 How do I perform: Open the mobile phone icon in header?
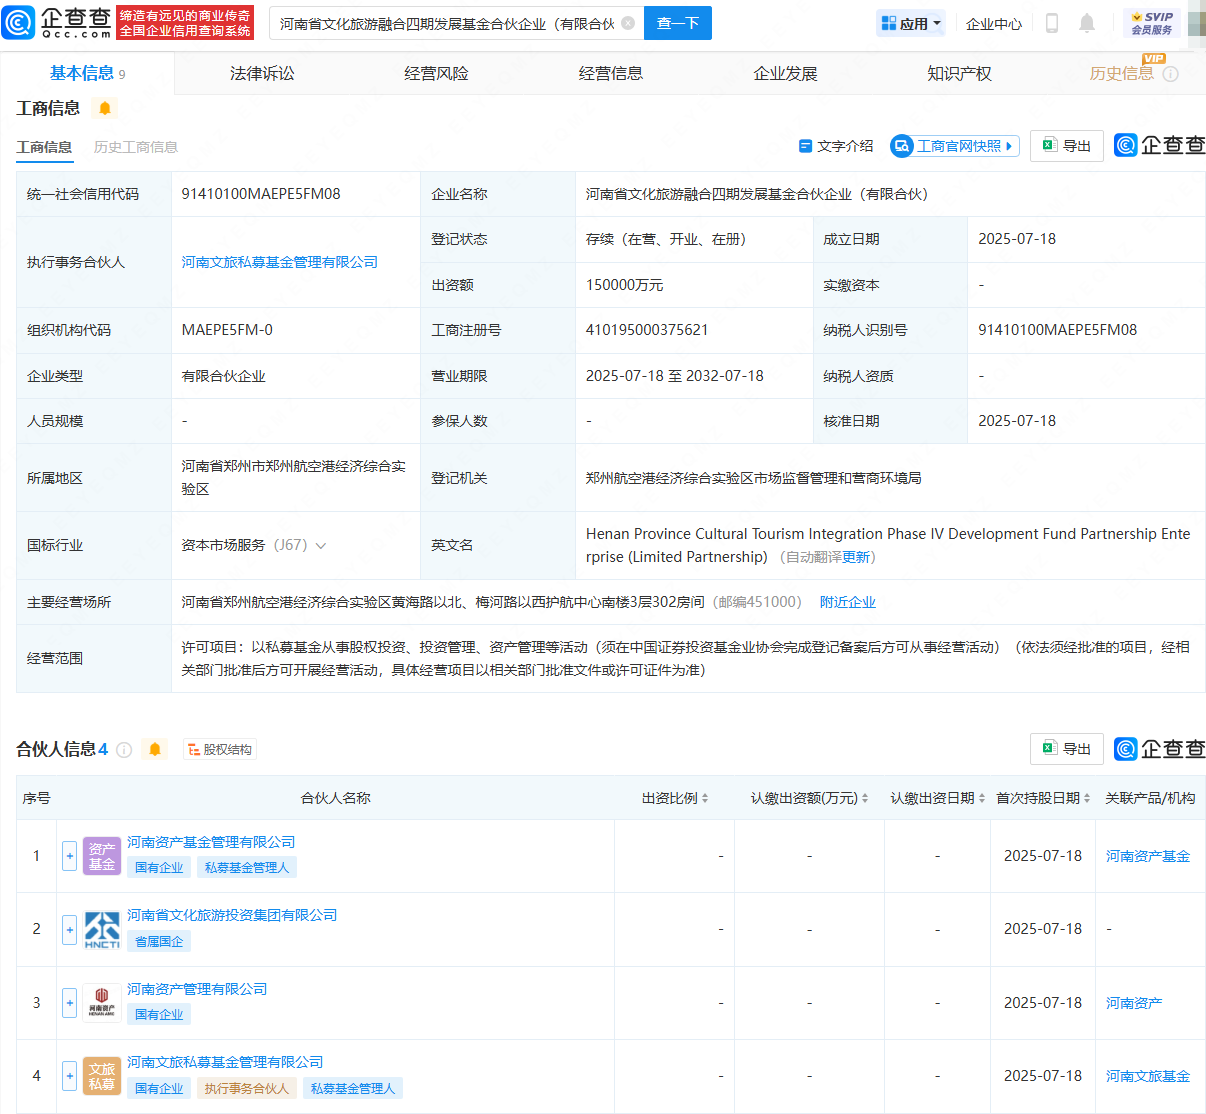1052,23
